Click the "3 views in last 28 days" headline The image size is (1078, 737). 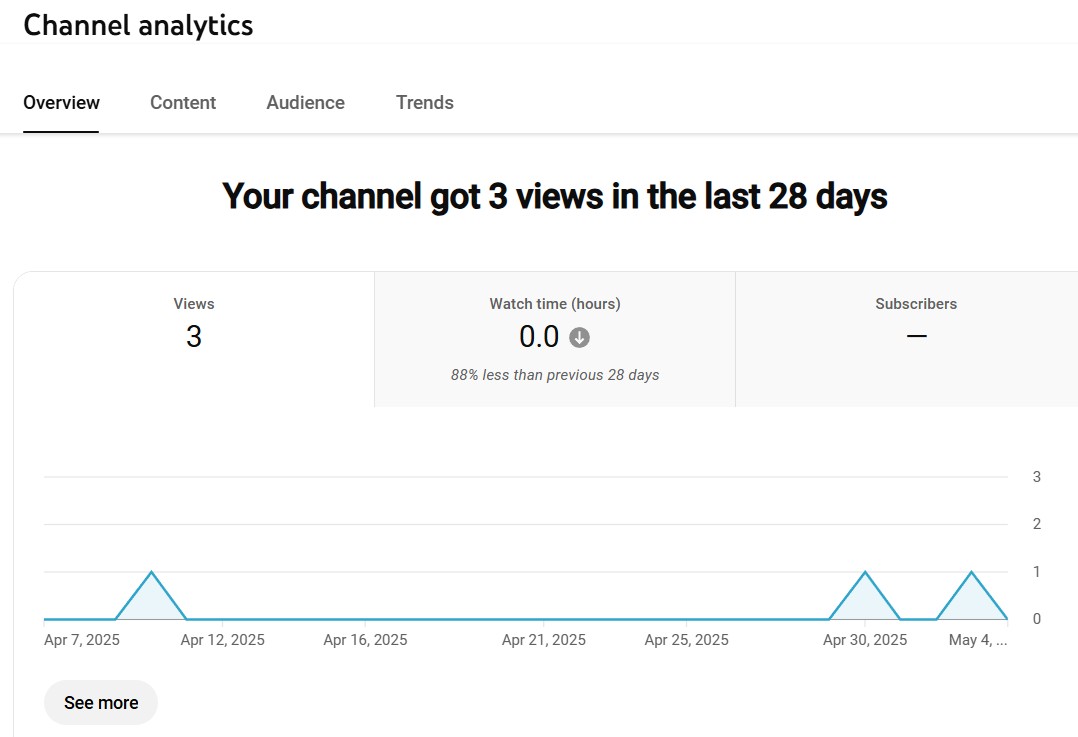554,196
